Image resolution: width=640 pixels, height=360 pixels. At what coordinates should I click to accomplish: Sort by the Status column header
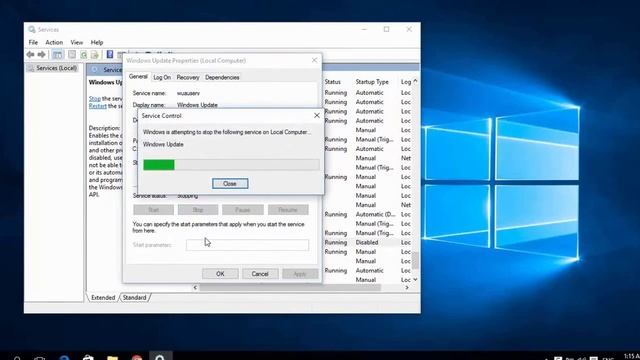[333, 82]
